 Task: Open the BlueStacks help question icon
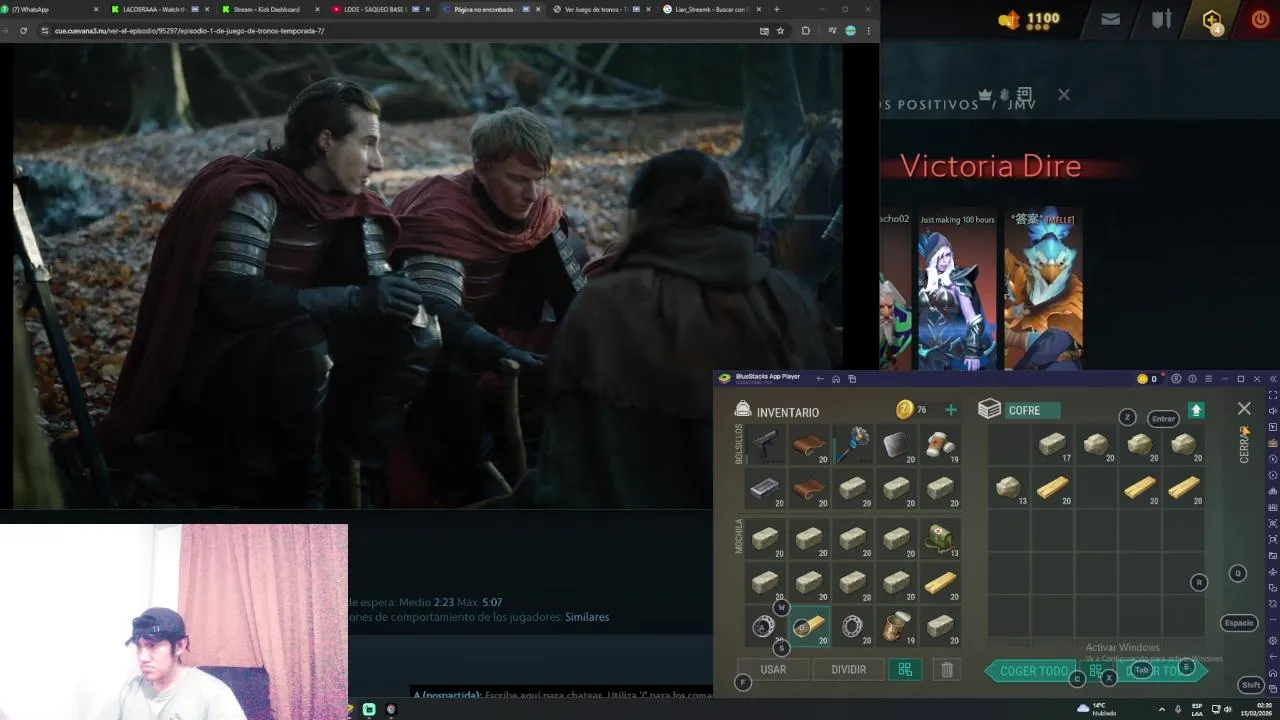click(1192, 379)
